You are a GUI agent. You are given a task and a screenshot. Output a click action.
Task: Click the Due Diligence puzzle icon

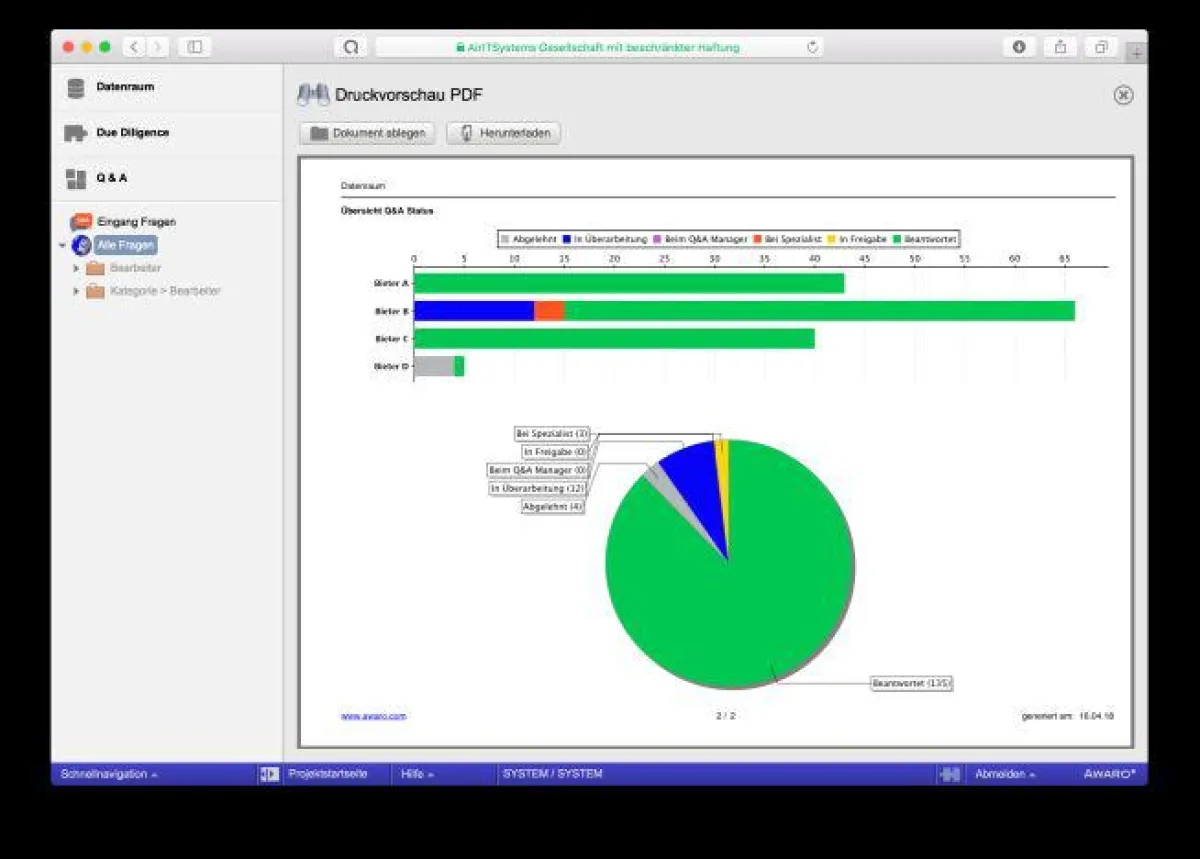[76, 133]
